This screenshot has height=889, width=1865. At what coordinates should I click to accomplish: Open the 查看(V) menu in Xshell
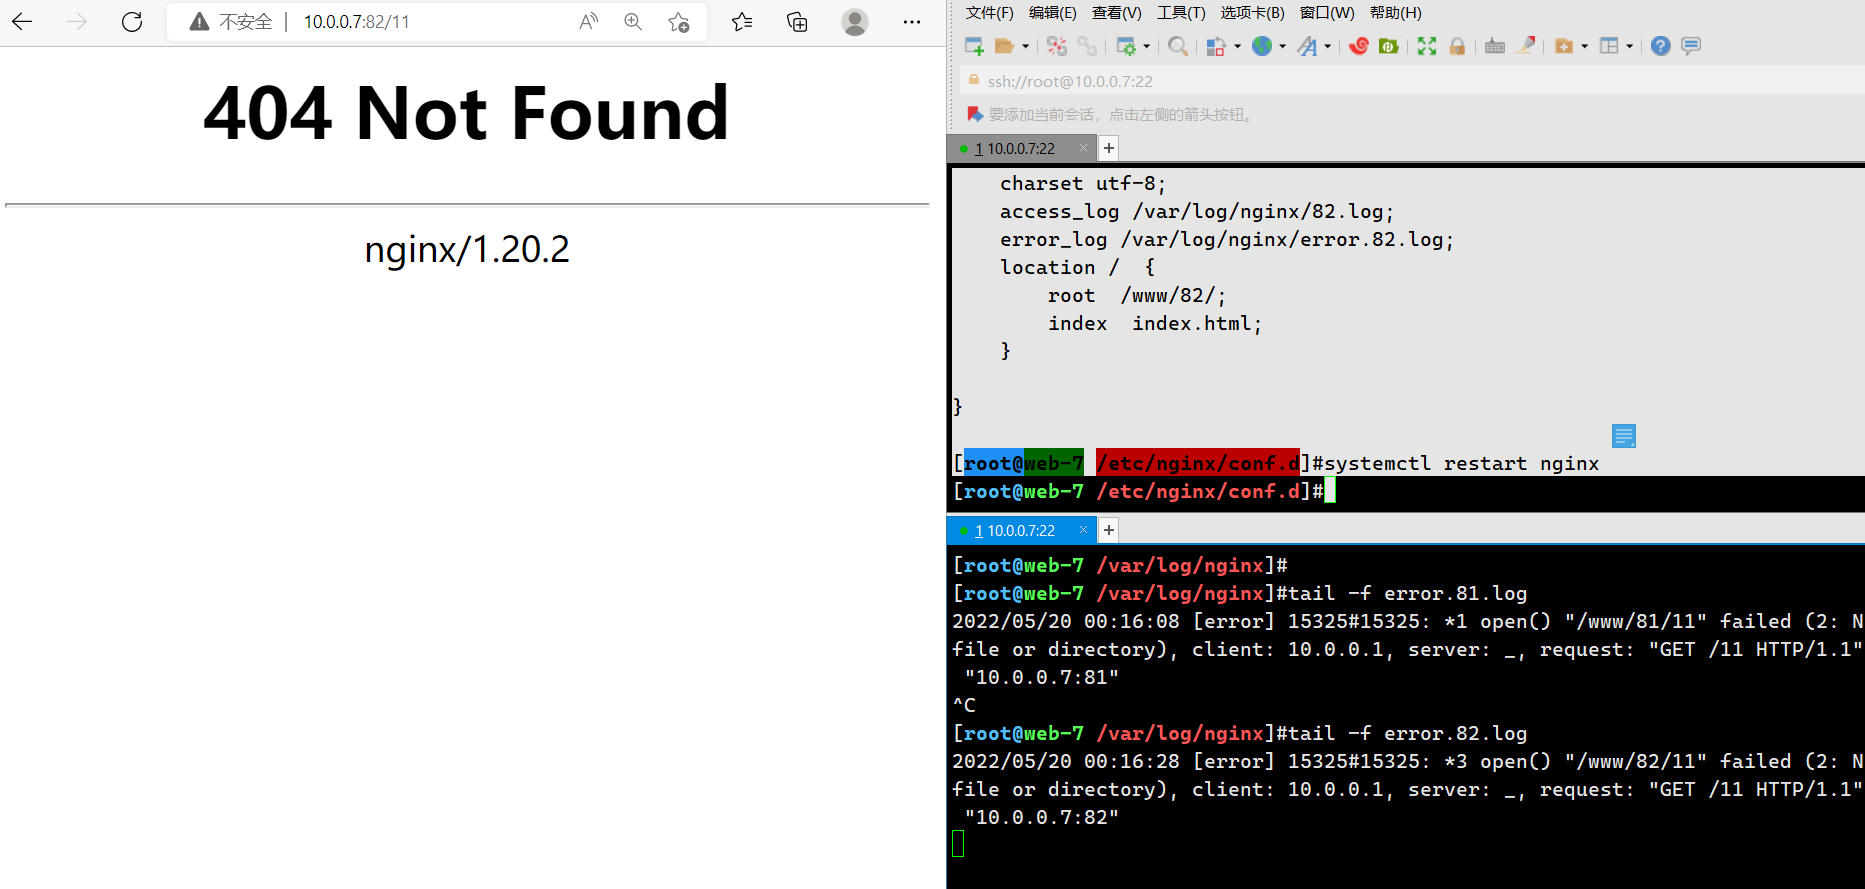pos(1117,13)
